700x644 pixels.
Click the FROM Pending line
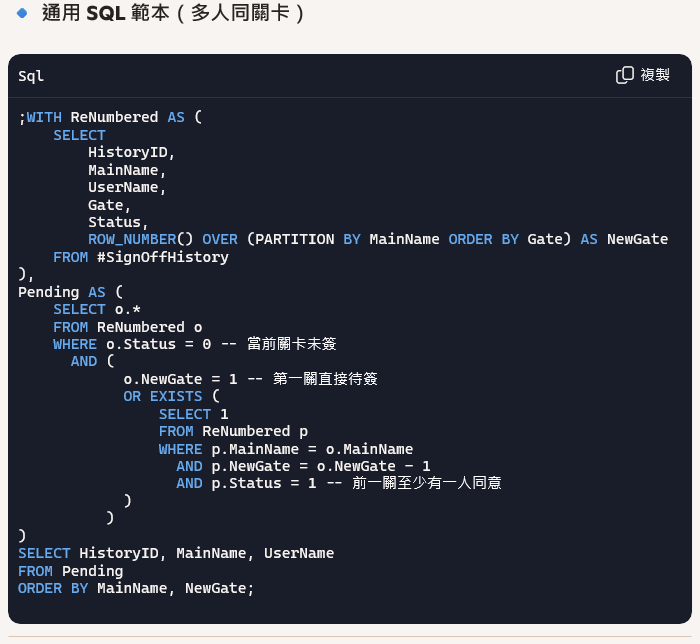click(71, 571)
